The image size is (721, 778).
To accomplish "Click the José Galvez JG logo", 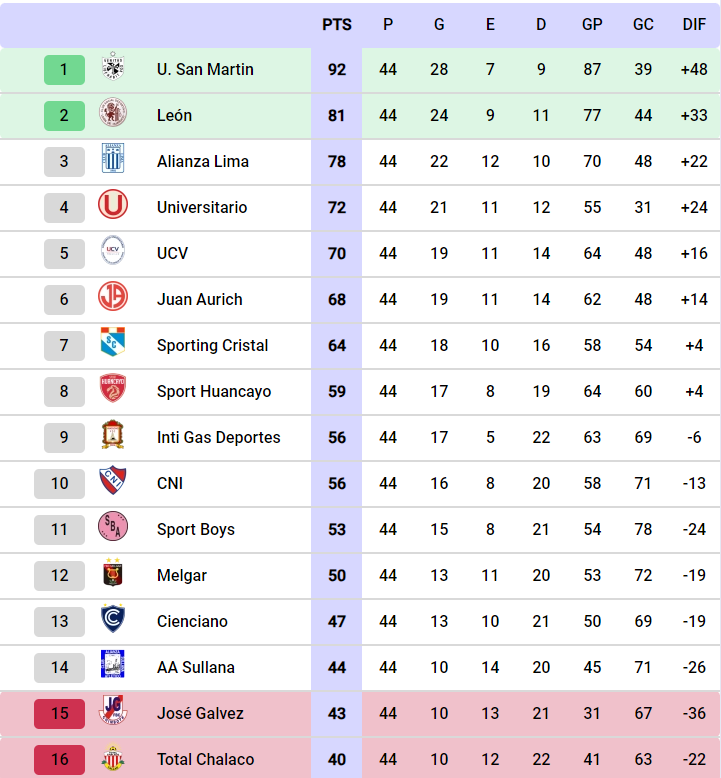I will point(113,710).
